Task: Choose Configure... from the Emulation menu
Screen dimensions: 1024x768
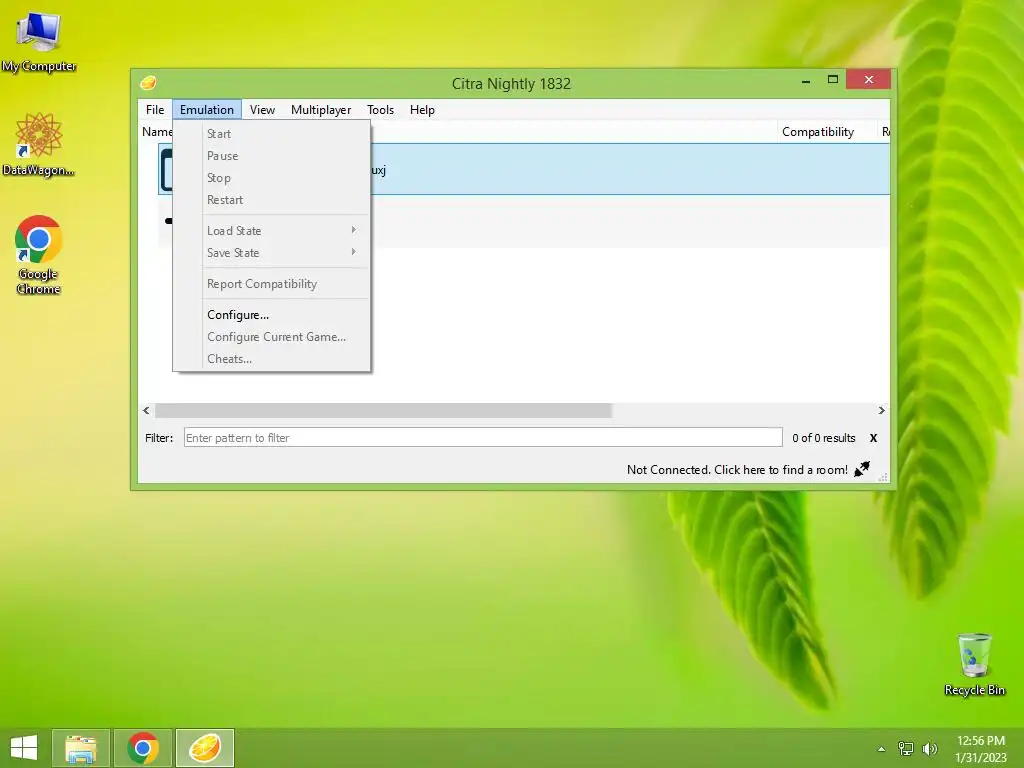Action: pos(272,315)
